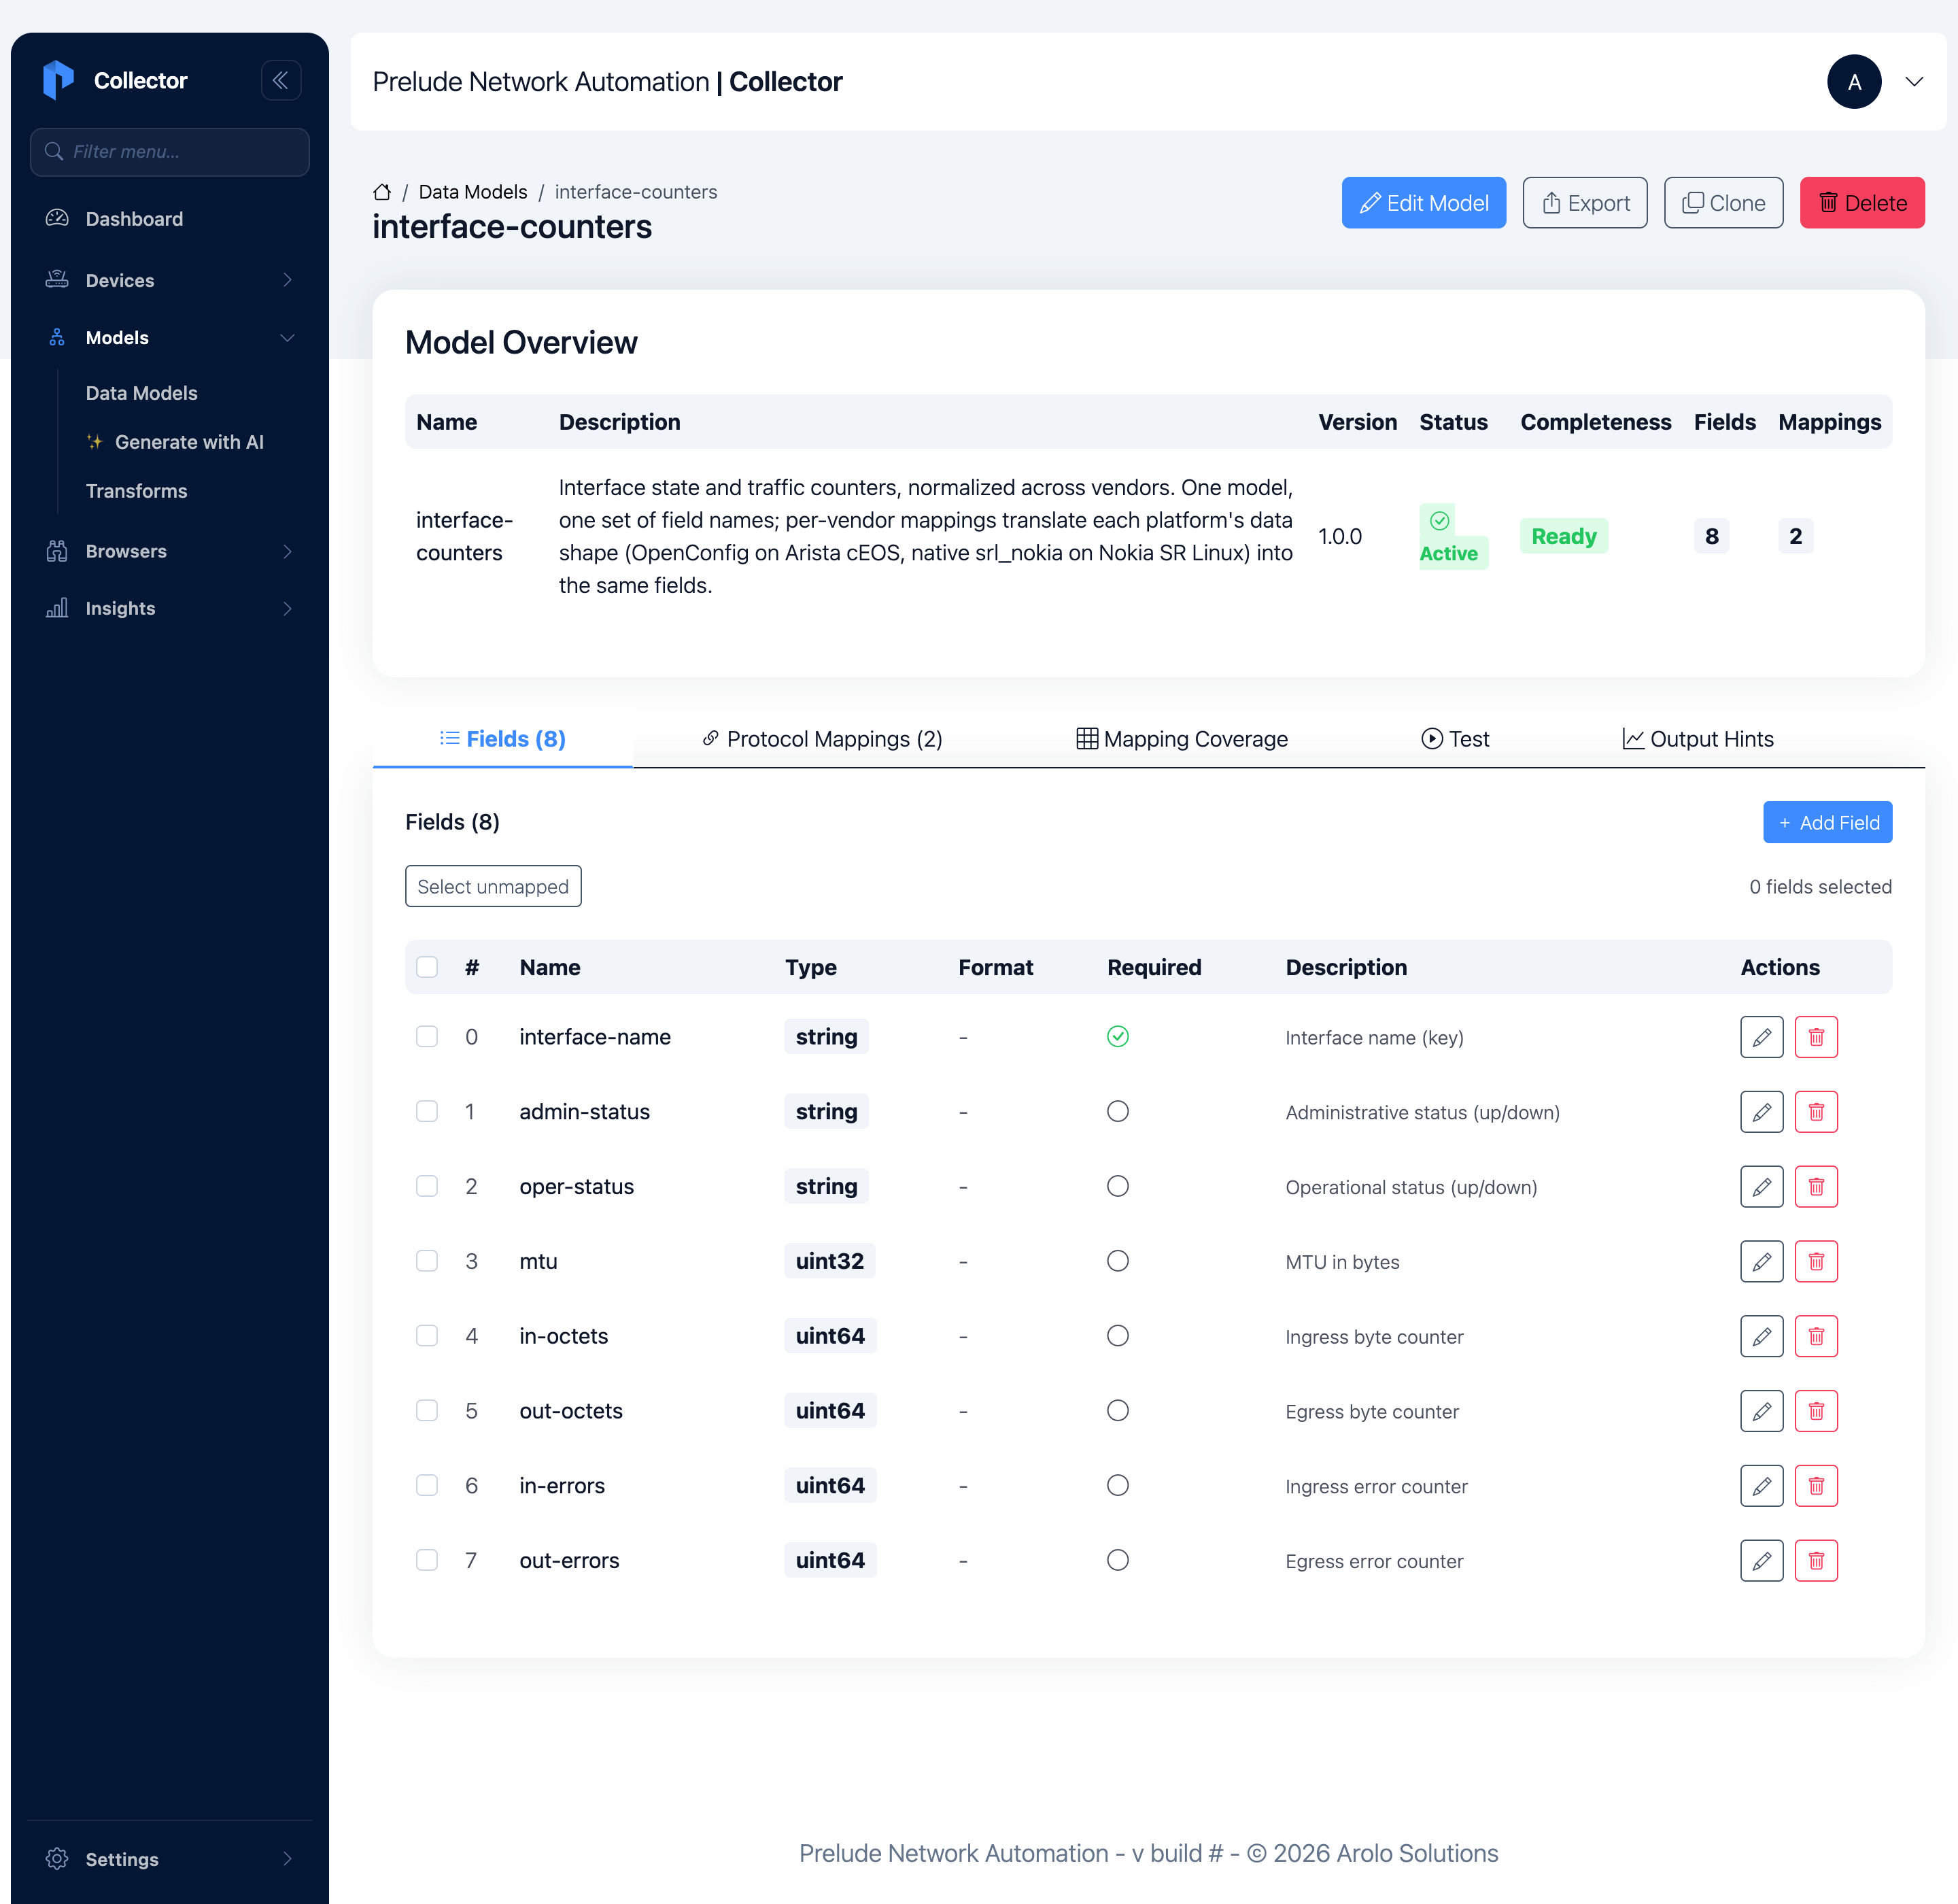1958x1904 pixels.
Task: Edit the admin-status field
Action: pyautogui.click(x=1761, y=1112)
